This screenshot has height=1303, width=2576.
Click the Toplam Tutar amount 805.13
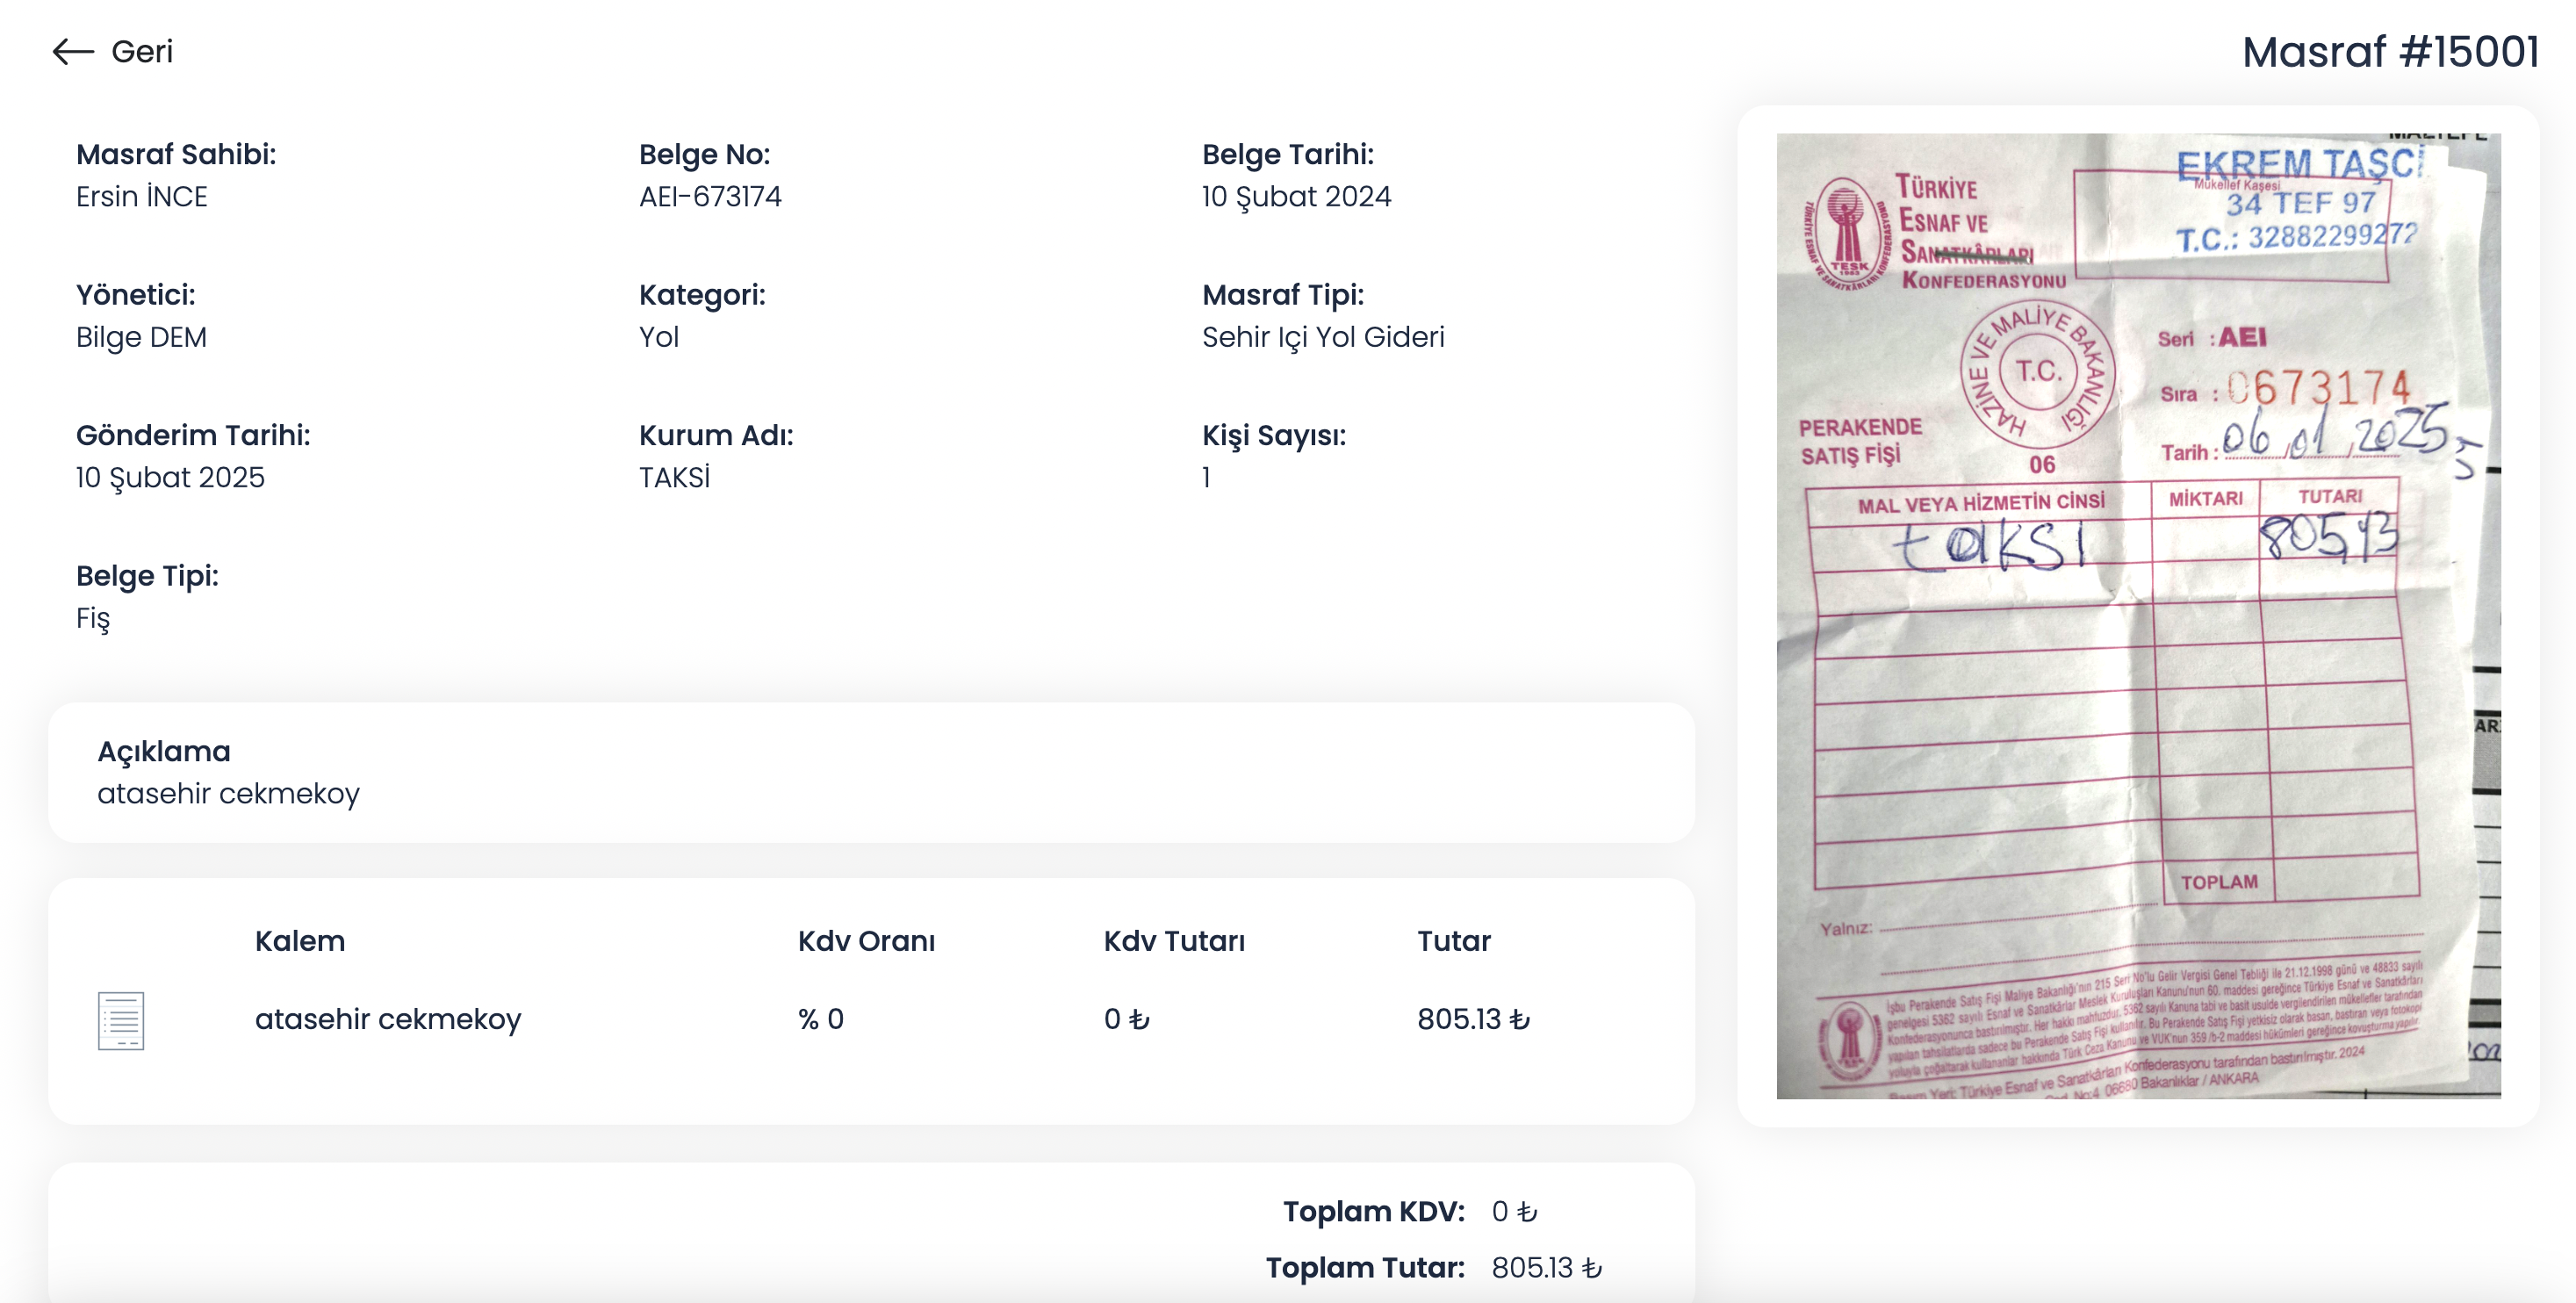[1546, 1267]
